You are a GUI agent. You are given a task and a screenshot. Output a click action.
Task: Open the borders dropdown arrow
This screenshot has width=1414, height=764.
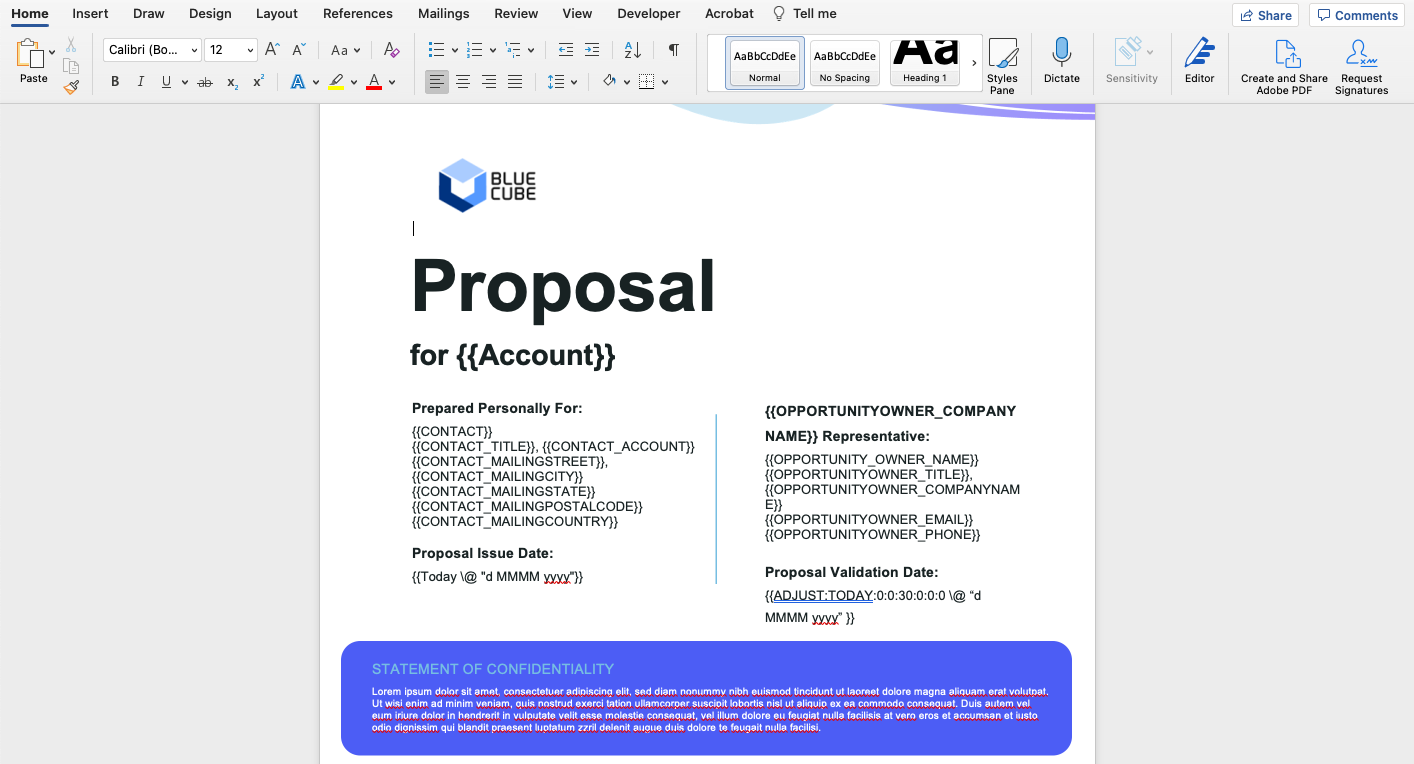(665, 82)
